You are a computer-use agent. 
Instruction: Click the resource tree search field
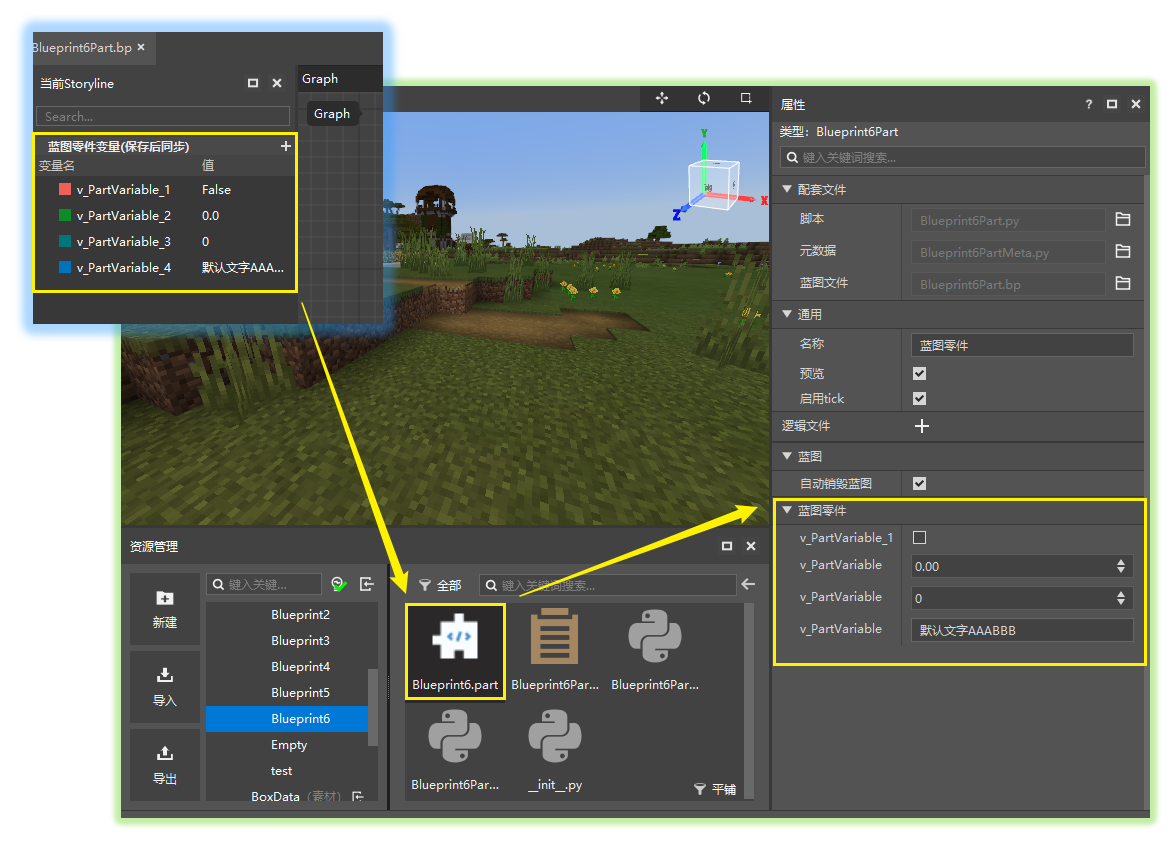[264, 584]
